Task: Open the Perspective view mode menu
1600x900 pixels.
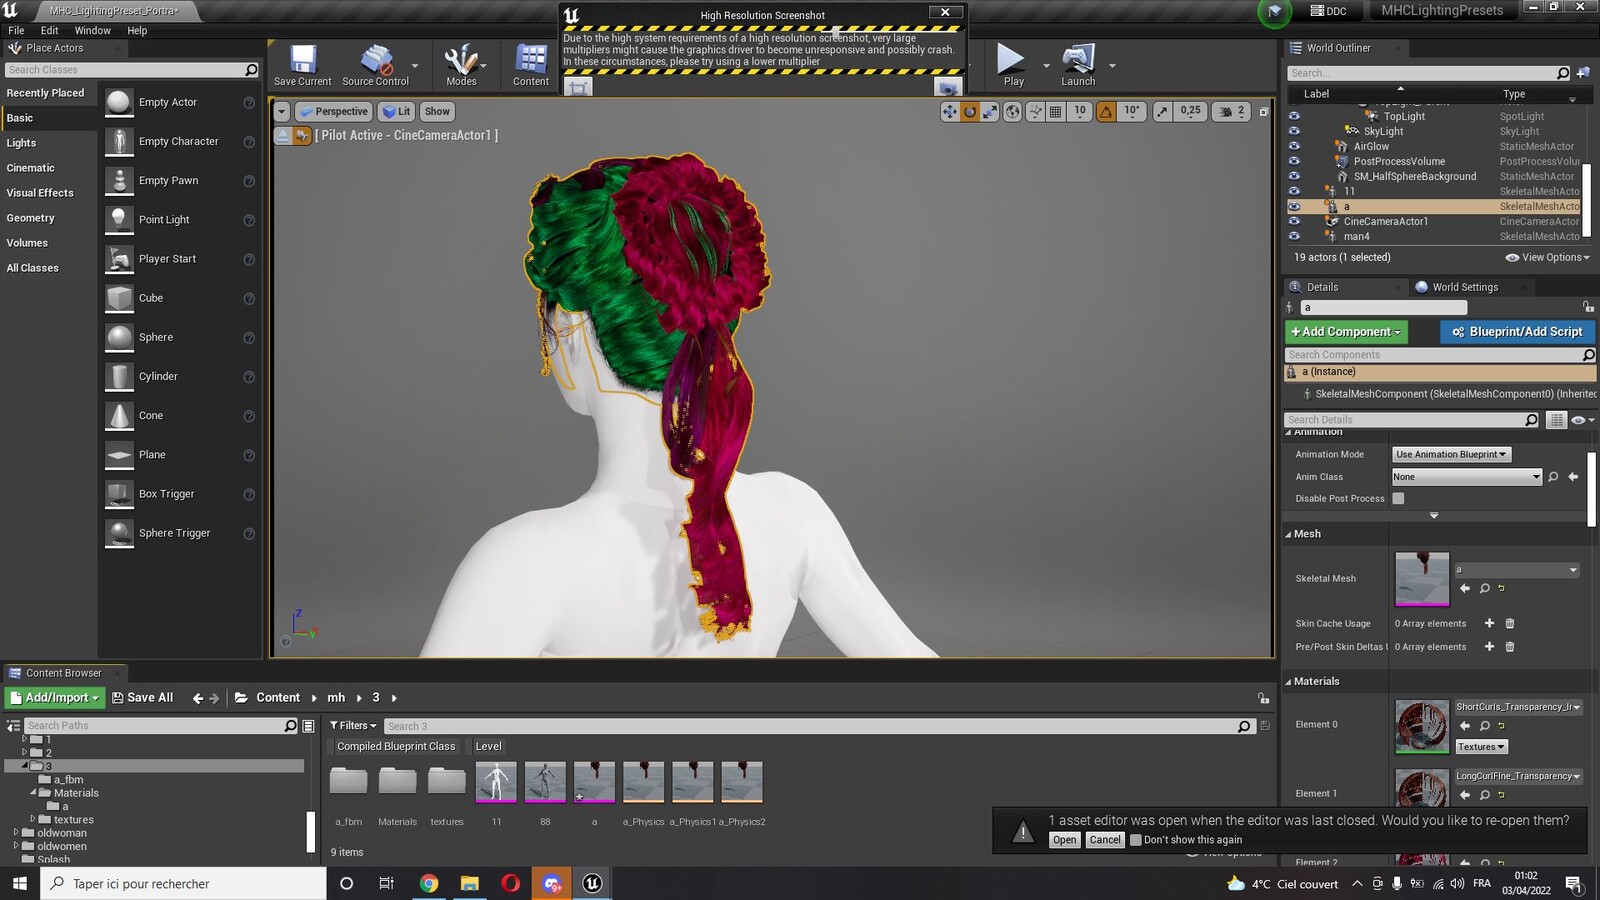Action: [x=334, y=112]
